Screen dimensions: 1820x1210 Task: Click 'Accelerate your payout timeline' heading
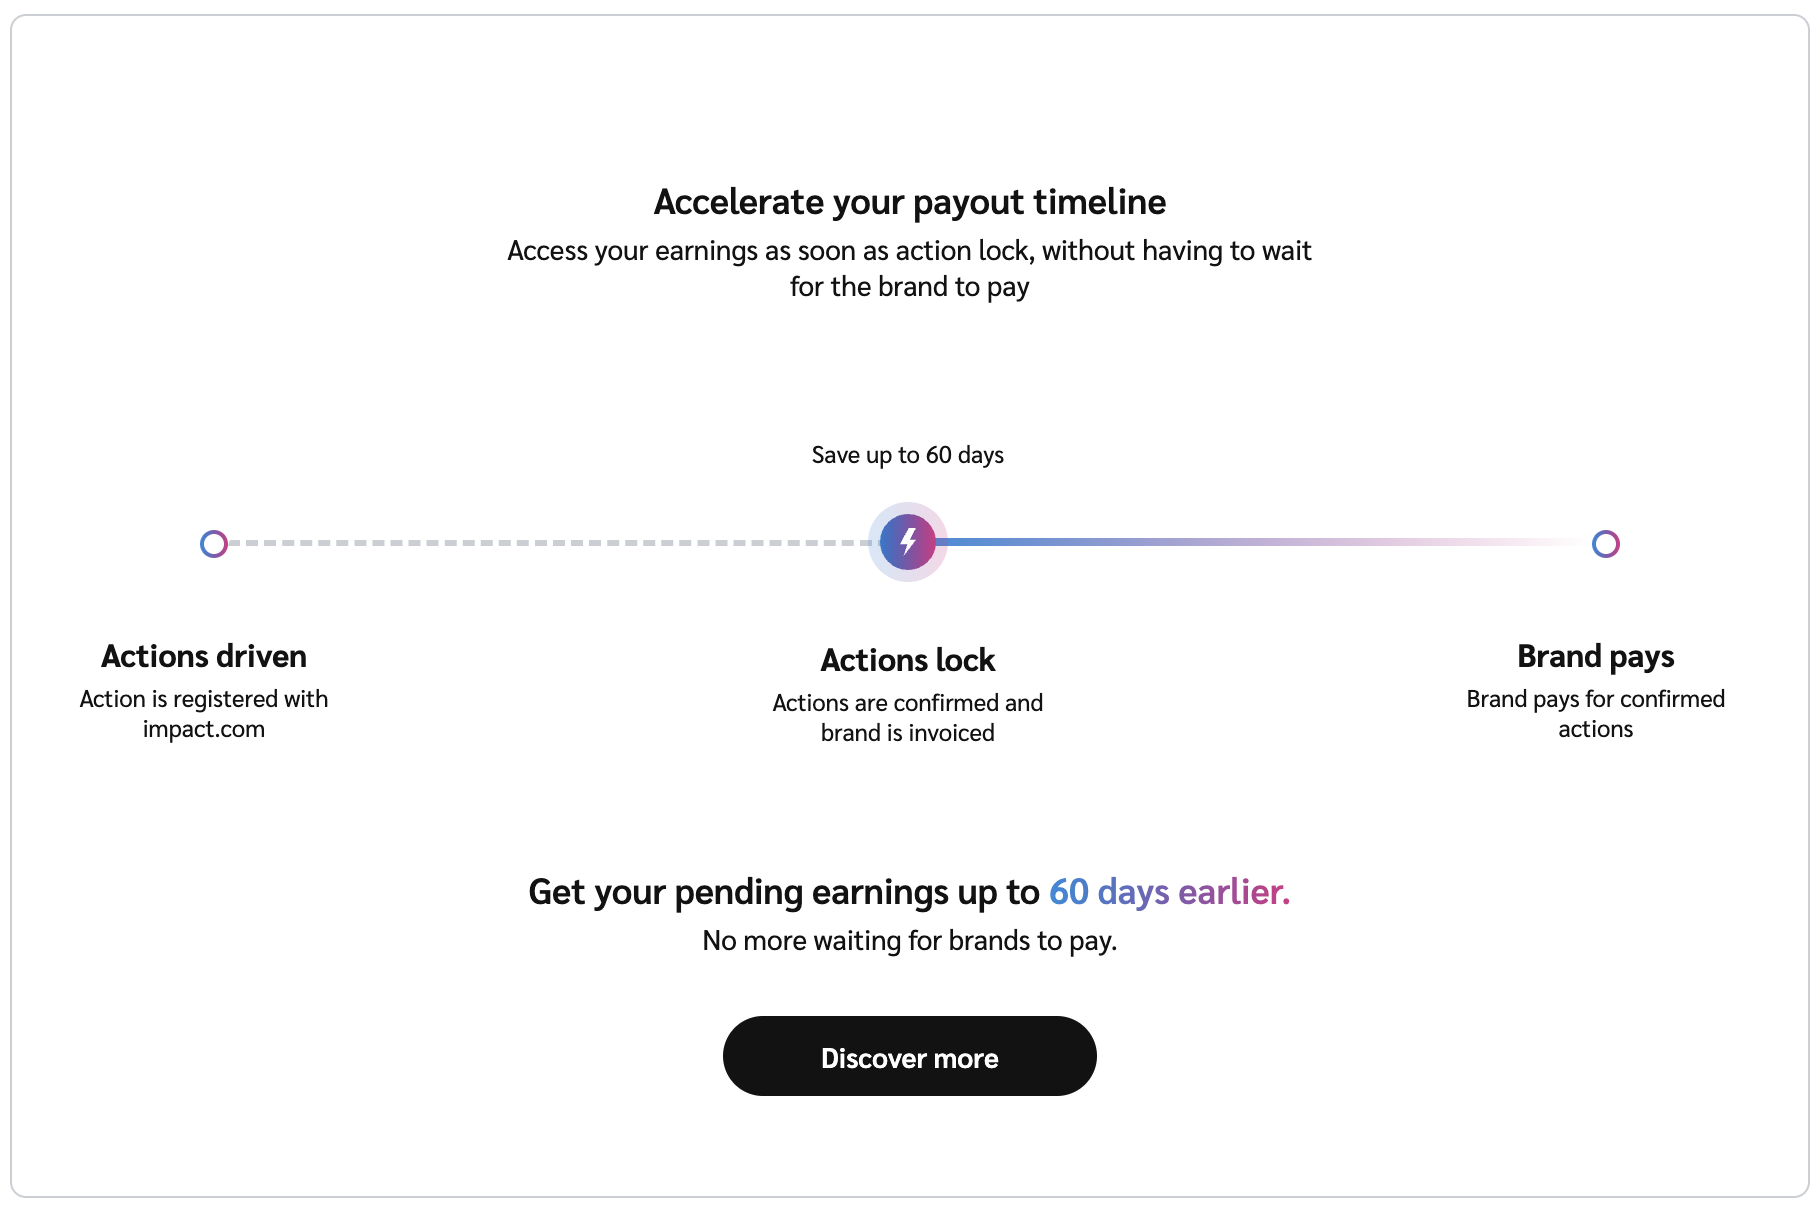(x=909, y=202)
